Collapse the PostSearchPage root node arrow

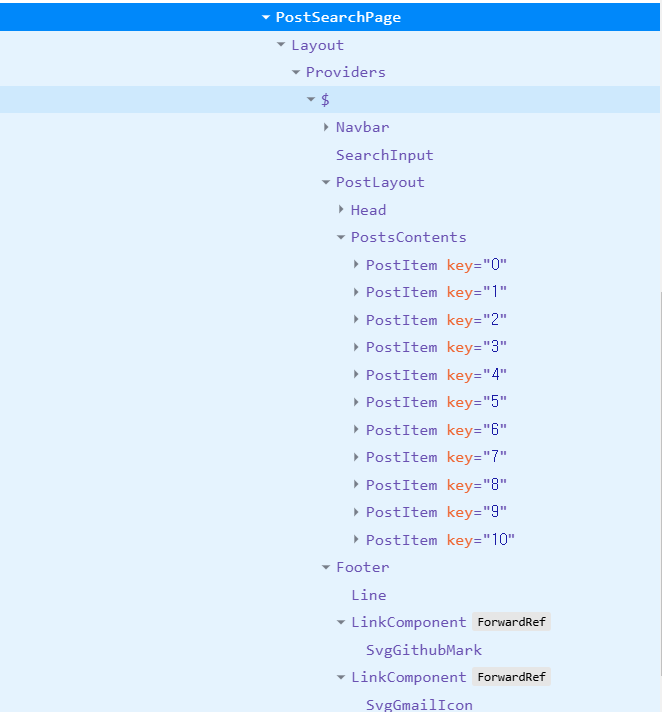266,17
